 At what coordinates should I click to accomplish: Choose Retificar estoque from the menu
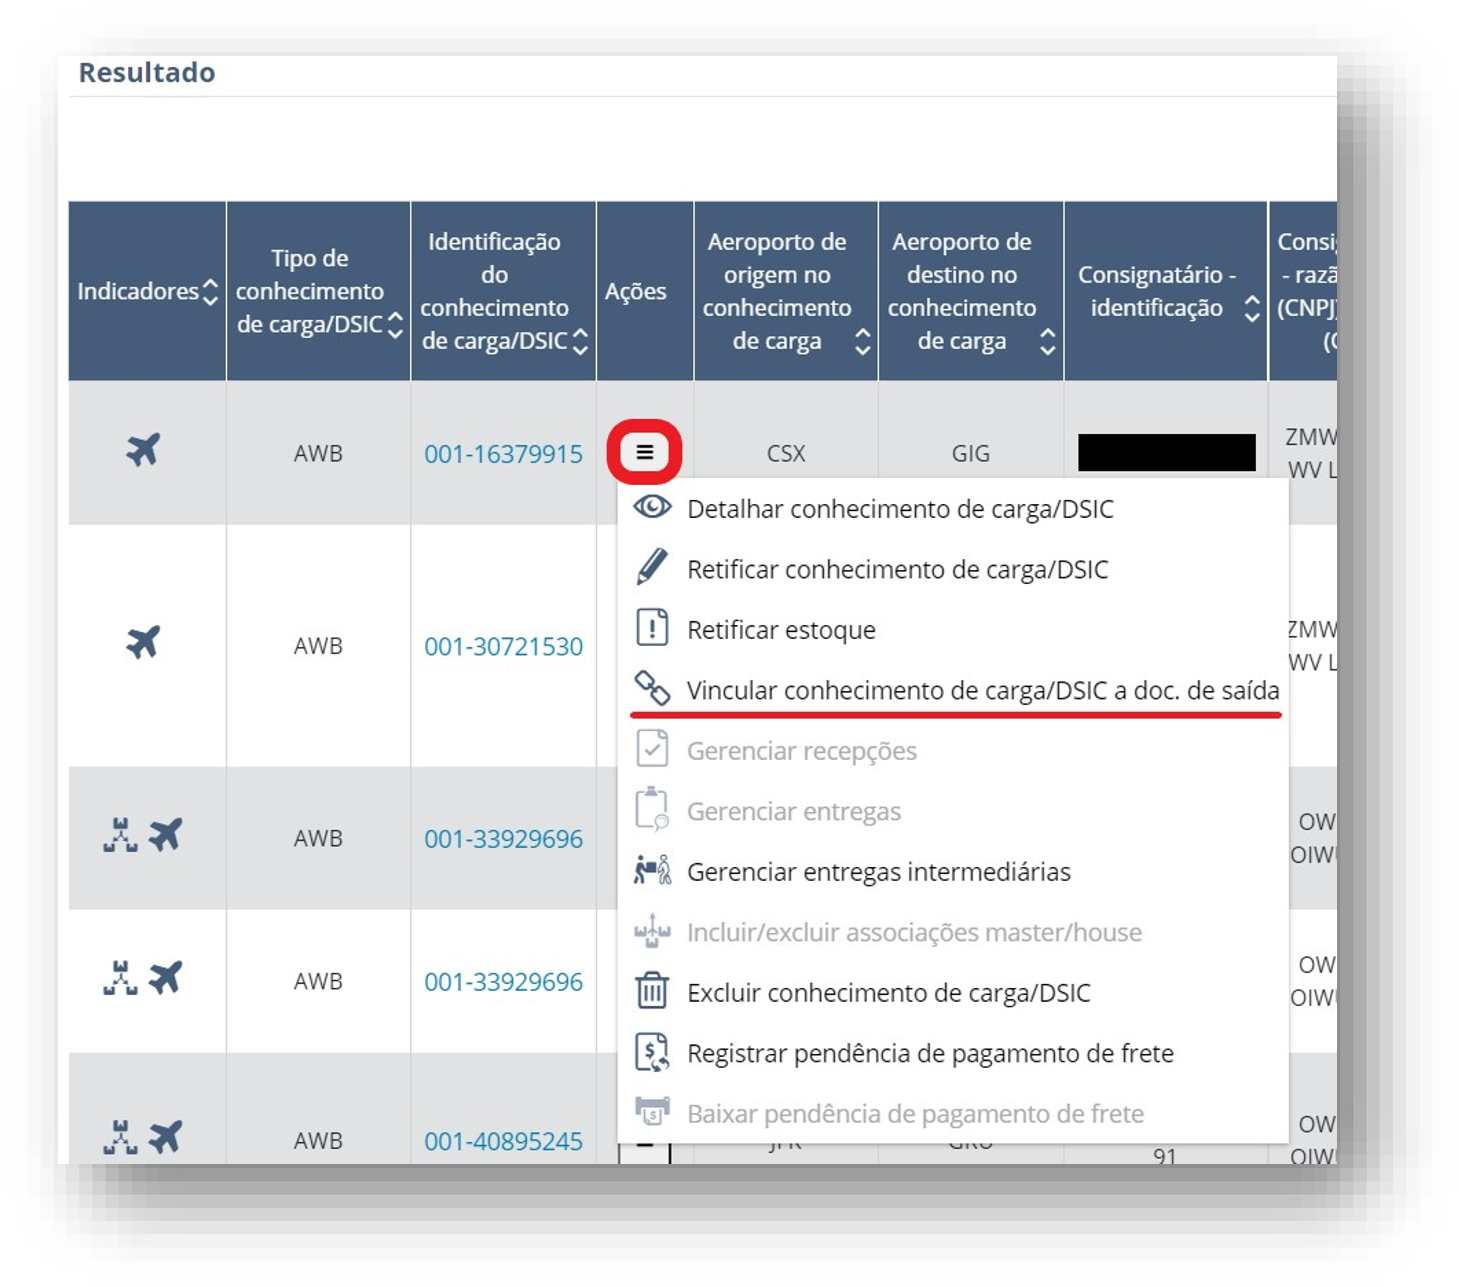point(781,630)
